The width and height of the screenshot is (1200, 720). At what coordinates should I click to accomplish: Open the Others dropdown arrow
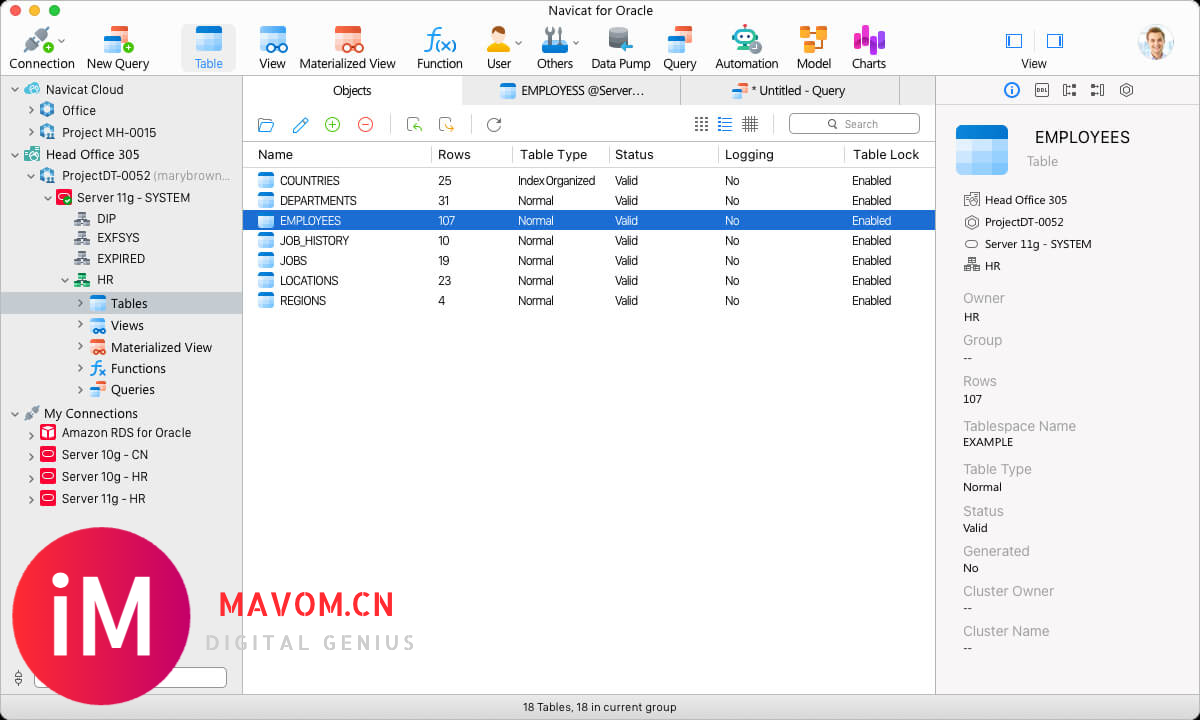pos(576,42)
